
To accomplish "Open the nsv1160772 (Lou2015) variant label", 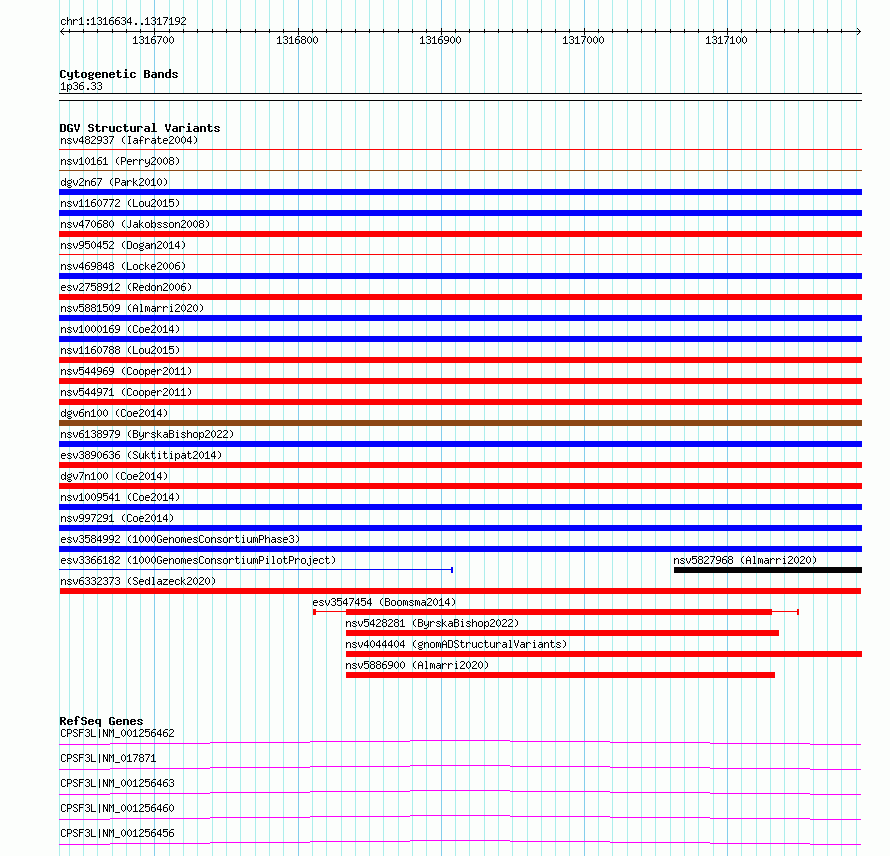I will coord(120,203).
